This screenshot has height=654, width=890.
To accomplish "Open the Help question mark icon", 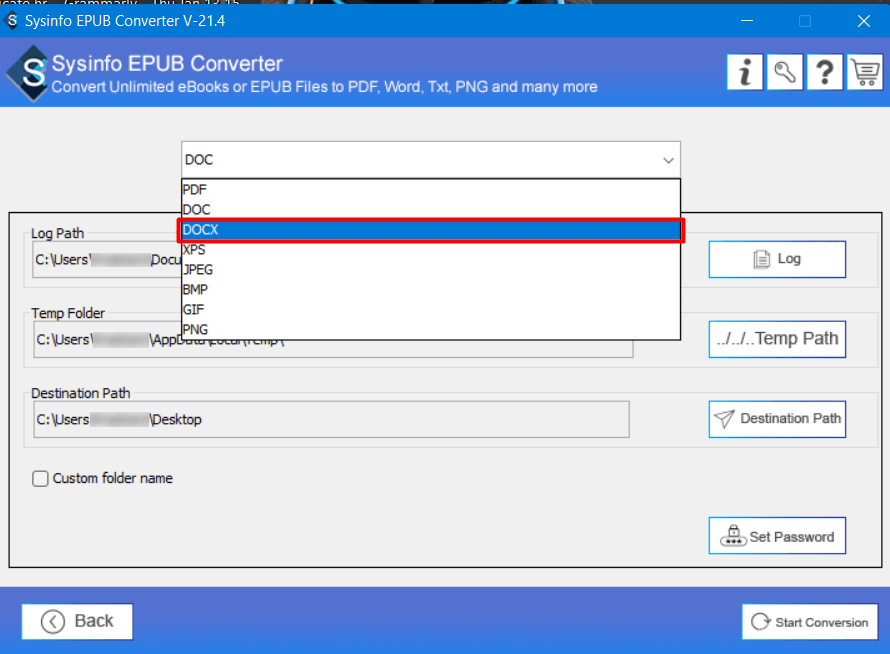I will click(825, 72).
